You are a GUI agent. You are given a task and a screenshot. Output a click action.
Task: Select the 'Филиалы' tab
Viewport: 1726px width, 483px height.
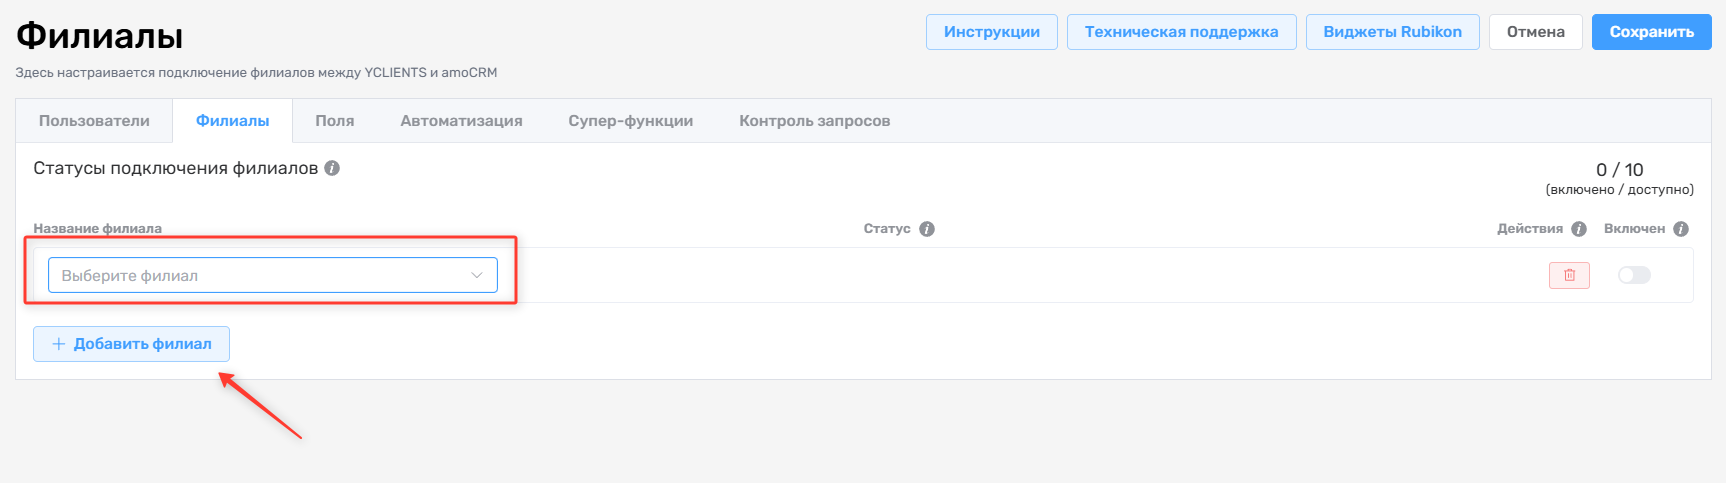[232, 121]
